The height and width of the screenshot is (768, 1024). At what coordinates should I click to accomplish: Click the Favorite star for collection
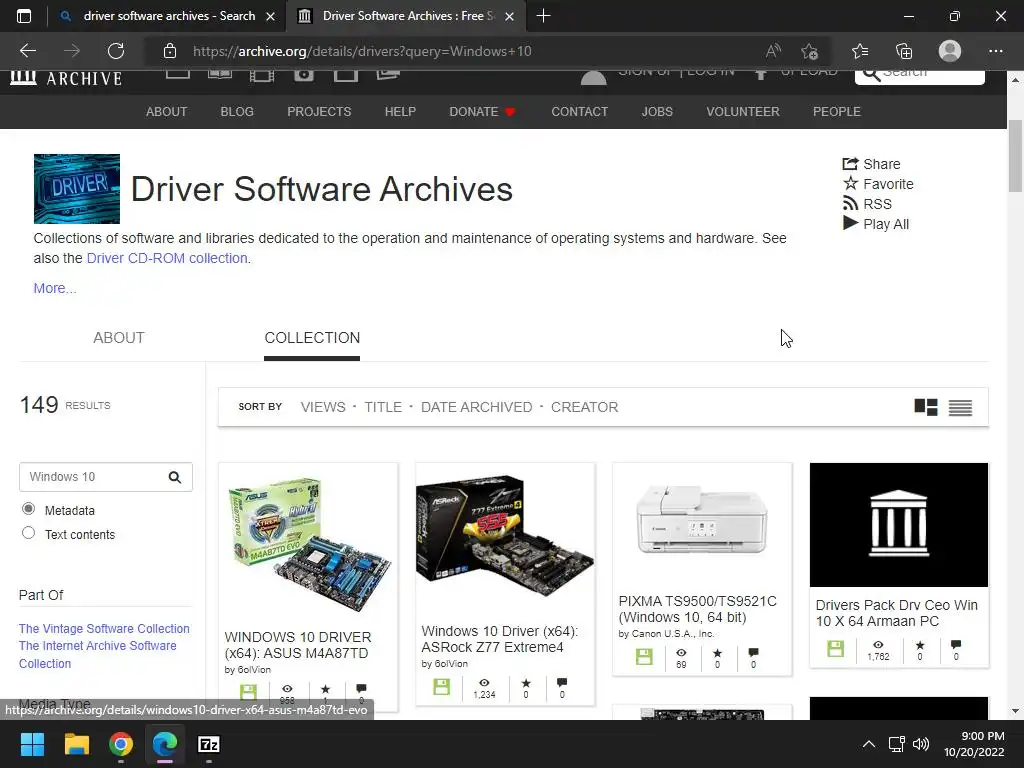point(850,184)
